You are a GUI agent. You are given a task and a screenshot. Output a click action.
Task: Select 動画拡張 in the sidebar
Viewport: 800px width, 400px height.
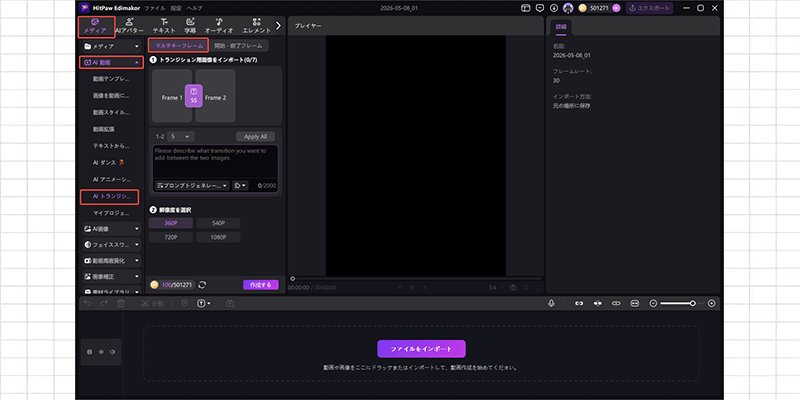(x=104, y=129)
